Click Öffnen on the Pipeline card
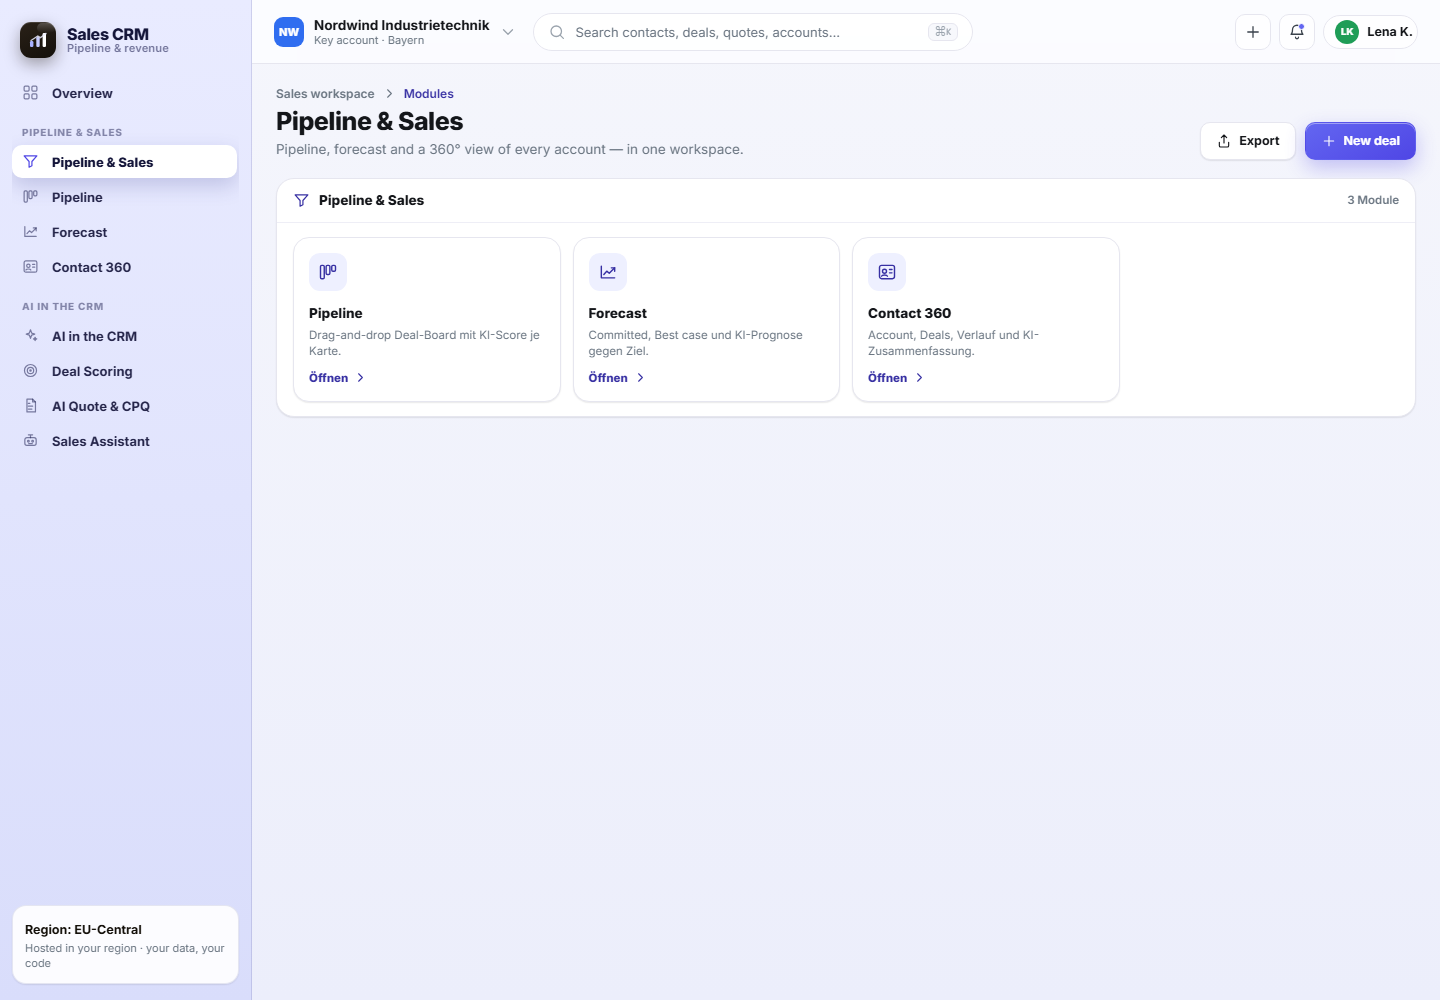This screenshot has height=1000, width=1440. tap(329, 378)
